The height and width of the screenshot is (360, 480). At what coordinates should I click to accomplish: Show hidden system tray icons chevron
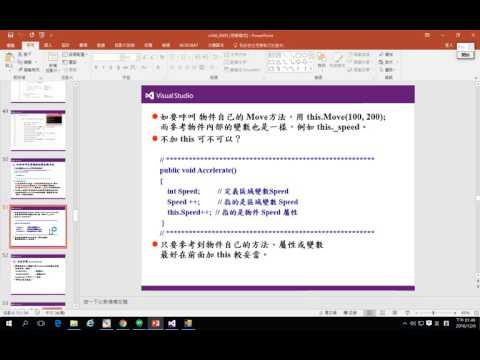(405, 323)
